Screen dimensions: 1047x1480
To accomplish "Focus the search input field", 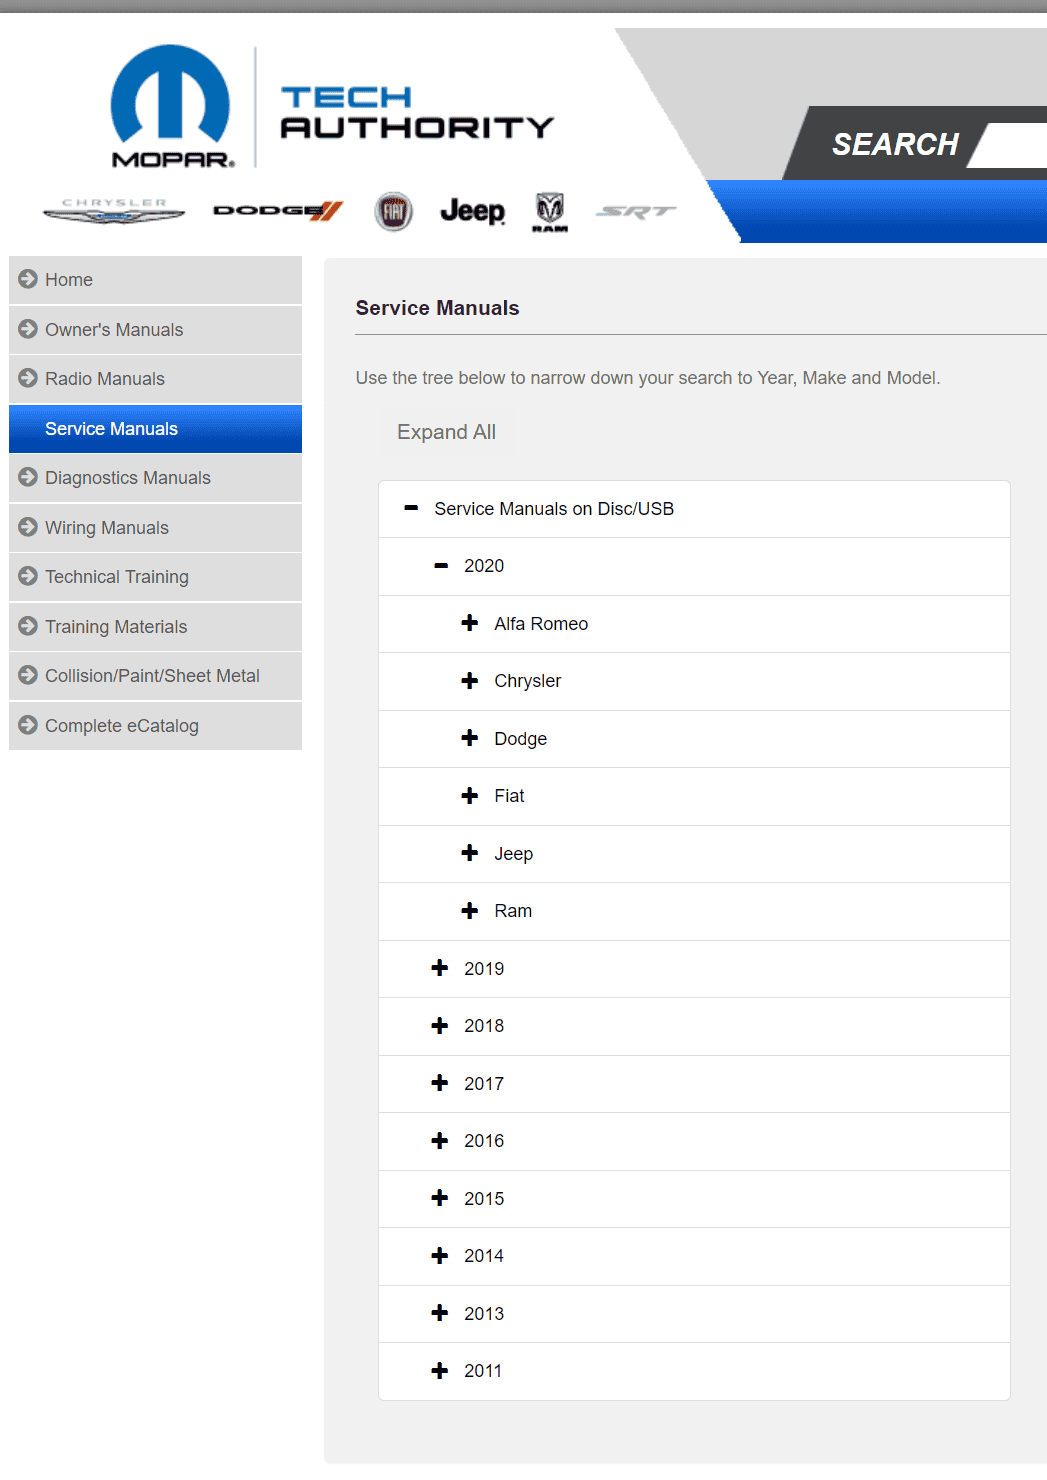I will pos(1008,145).
